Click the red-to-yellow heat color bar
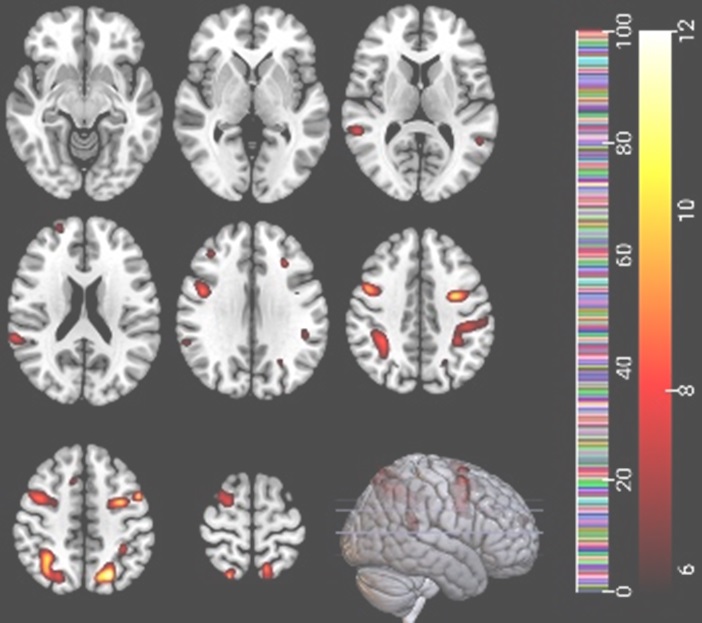This screenshot has width=702, height=623. (655, 311)
